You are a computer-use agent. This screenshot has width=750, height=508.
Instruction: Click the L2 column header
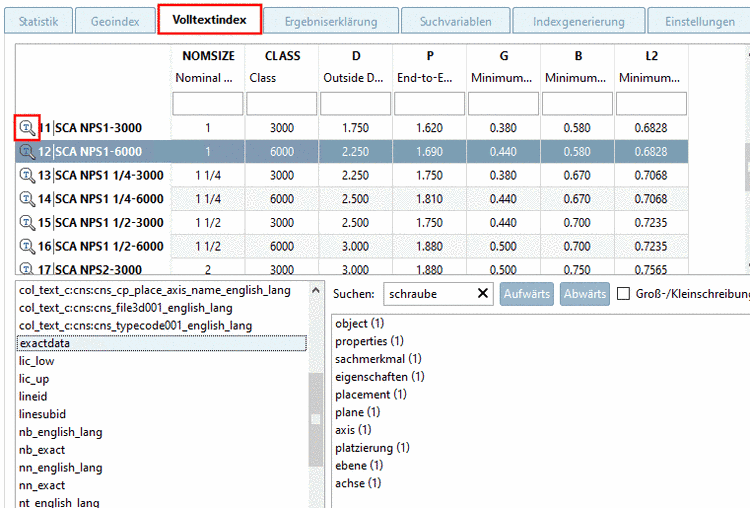(x=651, y=56)
